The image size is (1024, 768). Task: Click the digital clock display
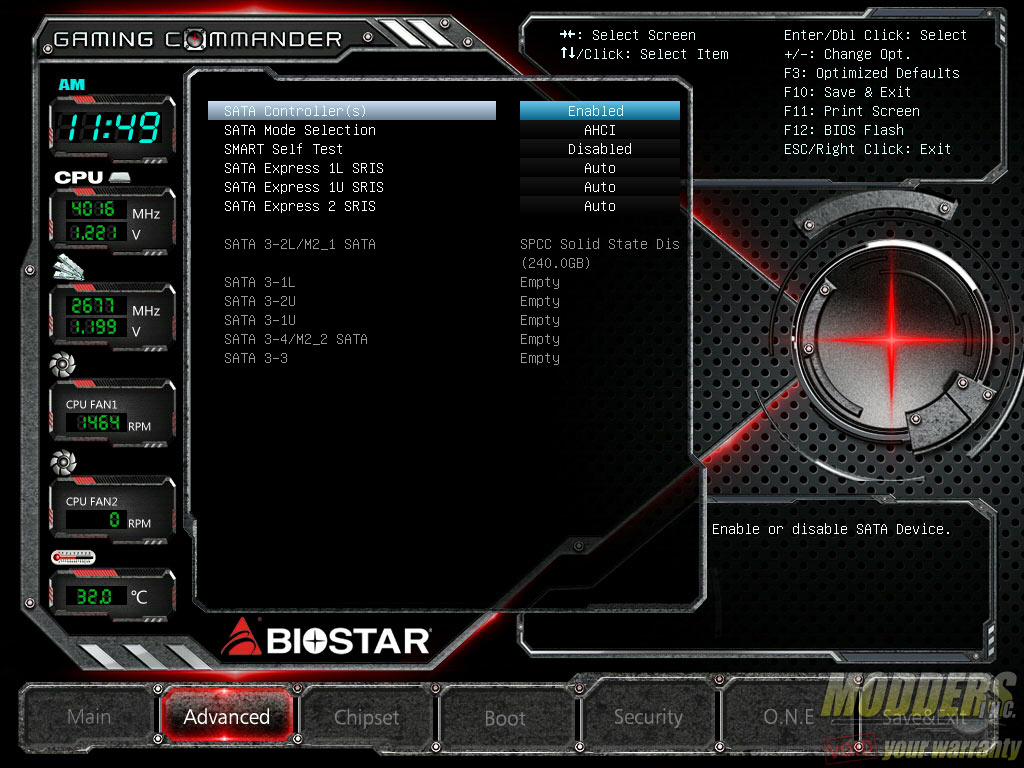point(112,127)
